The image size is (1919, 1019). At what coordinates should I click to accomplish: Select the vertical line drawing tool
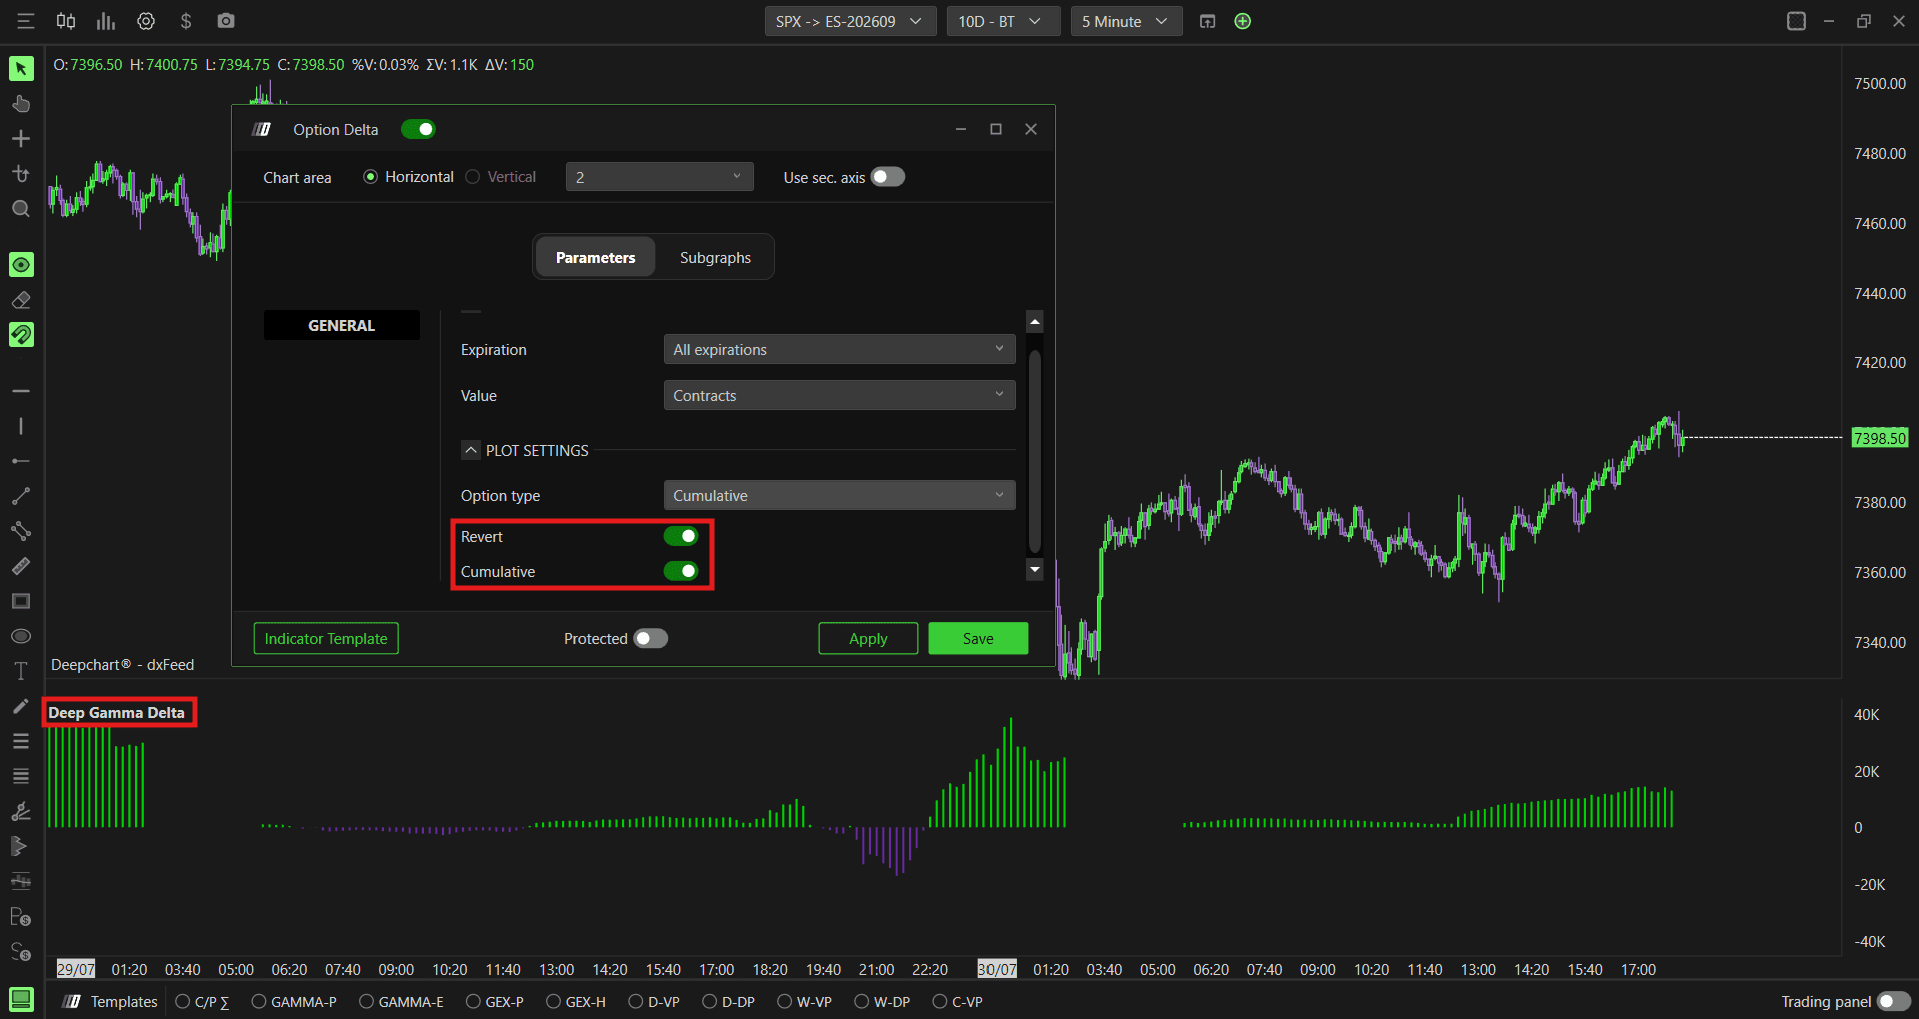[x=21, y=426]
